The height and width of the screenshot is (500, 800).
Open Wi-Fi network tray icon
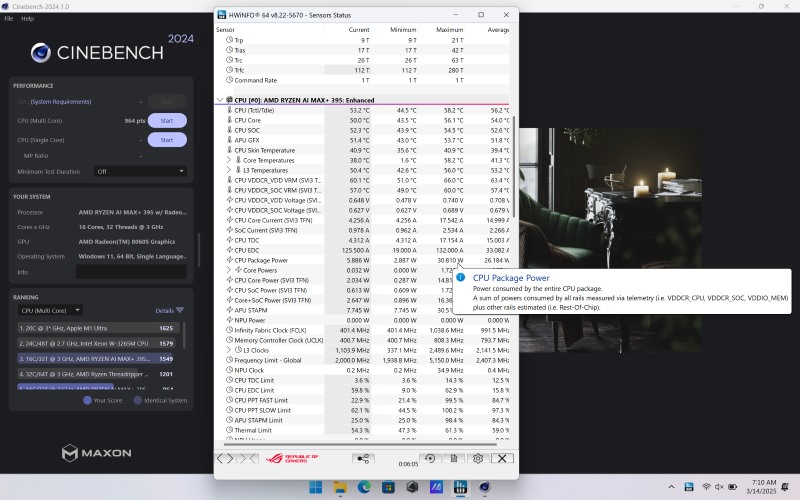(x=706, y=487)
